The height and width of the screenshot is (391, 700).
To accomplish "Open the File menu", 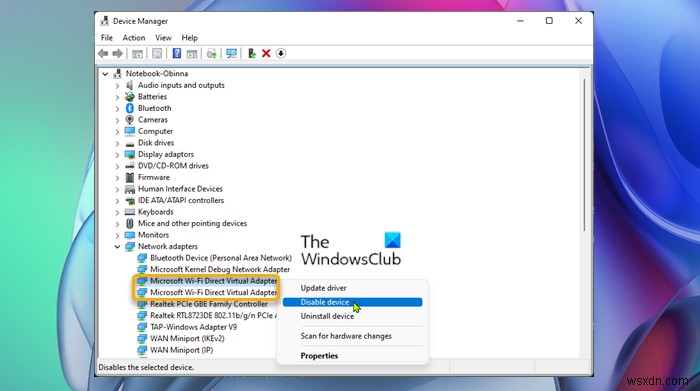I will click(x=107, y=38).
